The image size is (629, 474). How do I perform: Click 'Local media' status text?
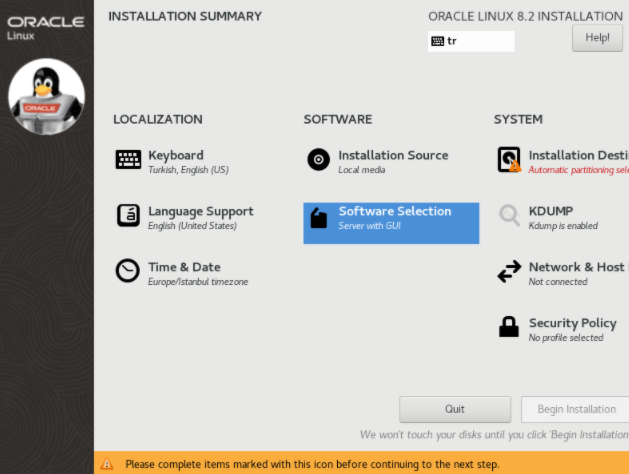tap(361, 170)
